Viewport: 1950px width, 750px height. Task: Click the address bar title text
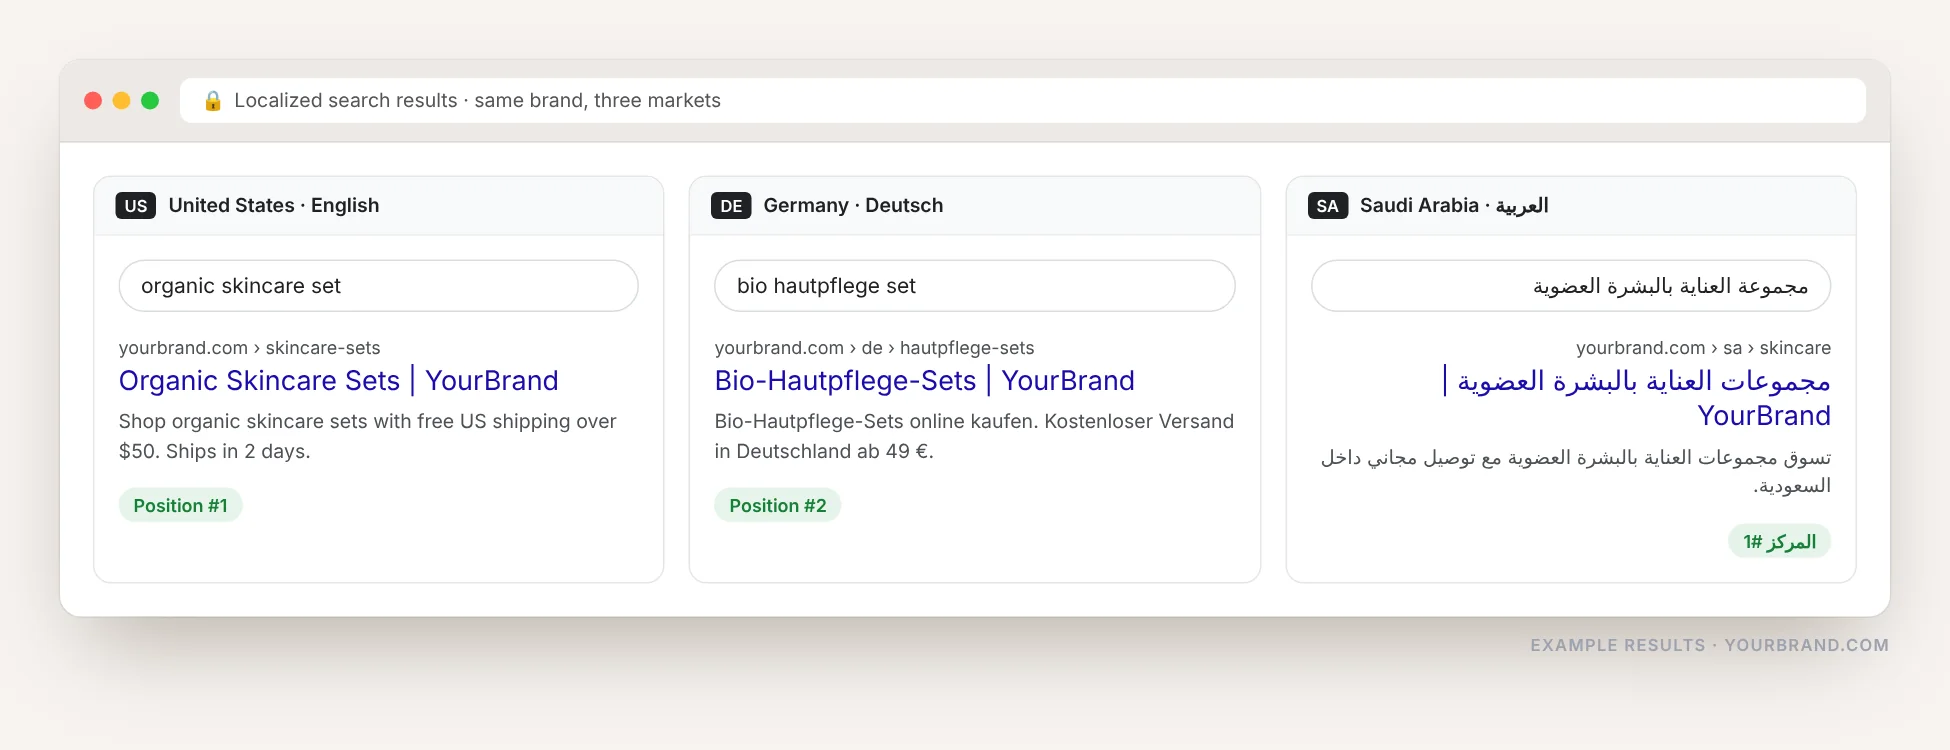click(477, 101)
